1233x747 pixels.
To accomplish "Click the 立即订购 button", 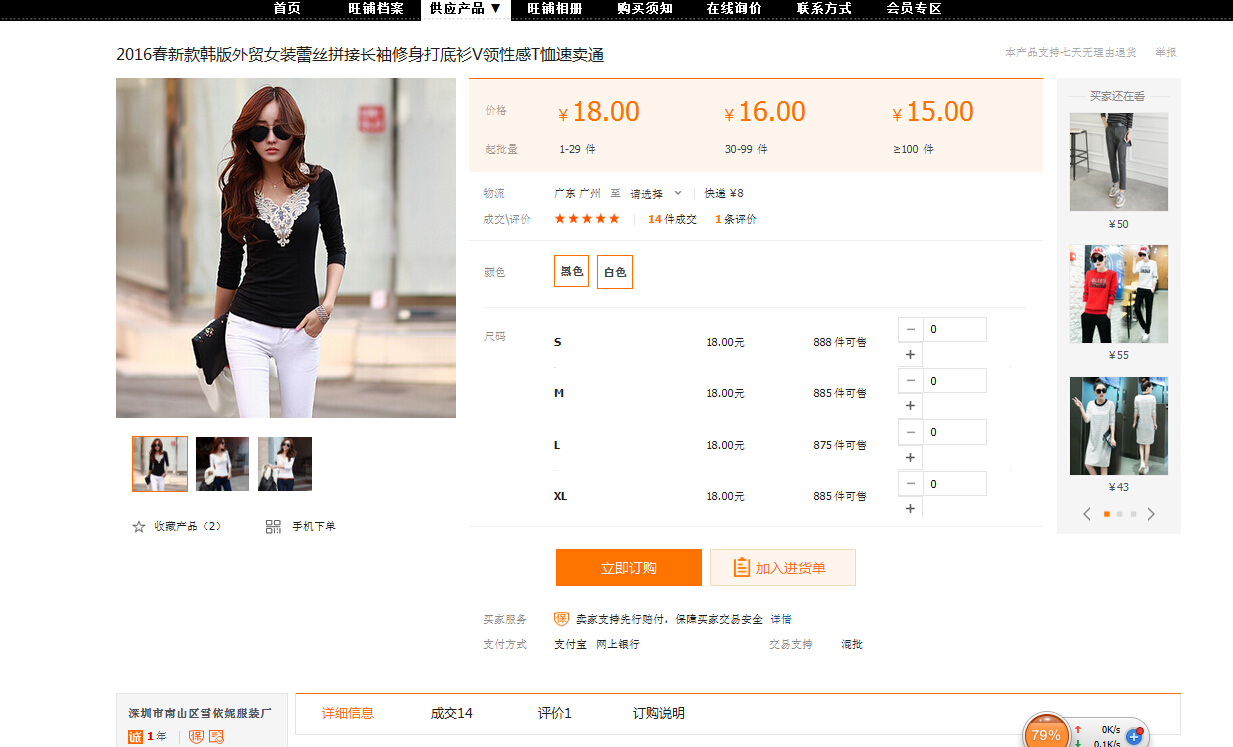I will tap(628, 568).
